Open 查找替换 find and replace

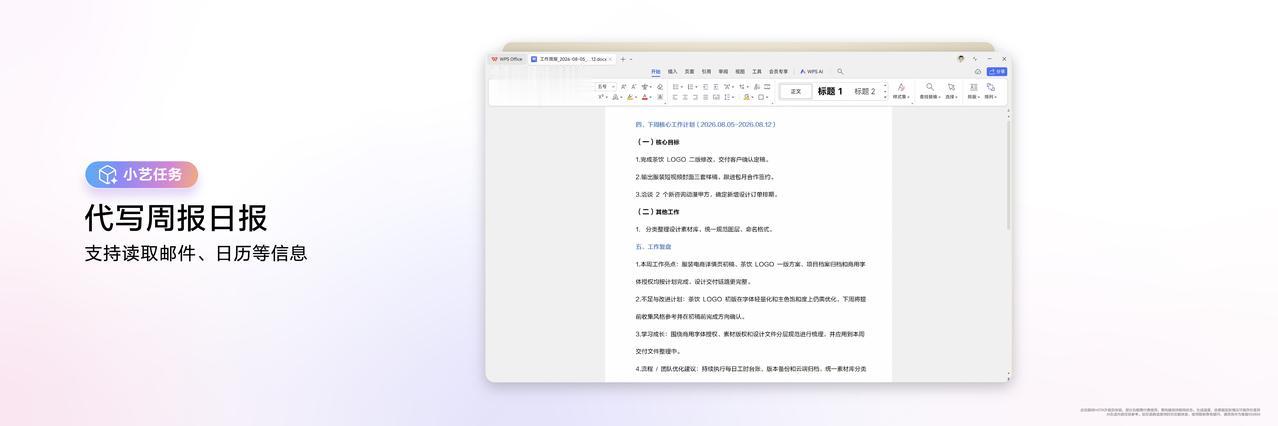coord(930,91)
